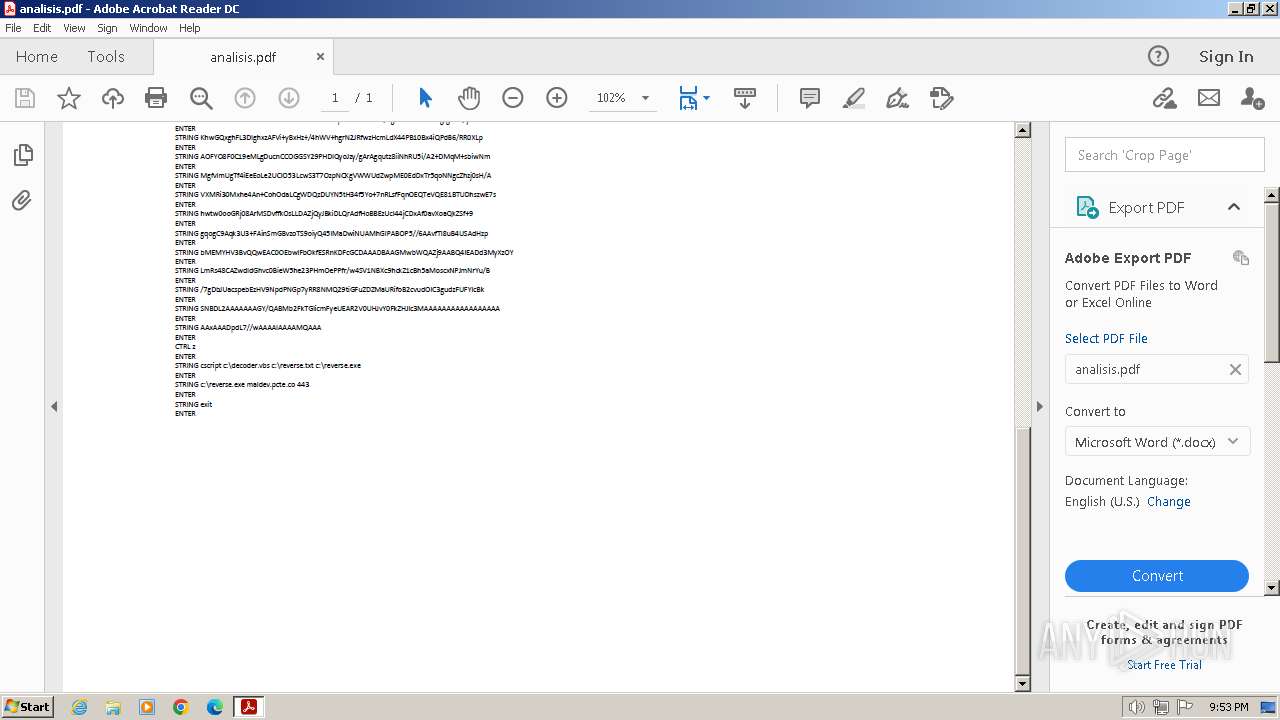Launch Chrome from taskbar
1280x720 pixels.
(181, 707)
